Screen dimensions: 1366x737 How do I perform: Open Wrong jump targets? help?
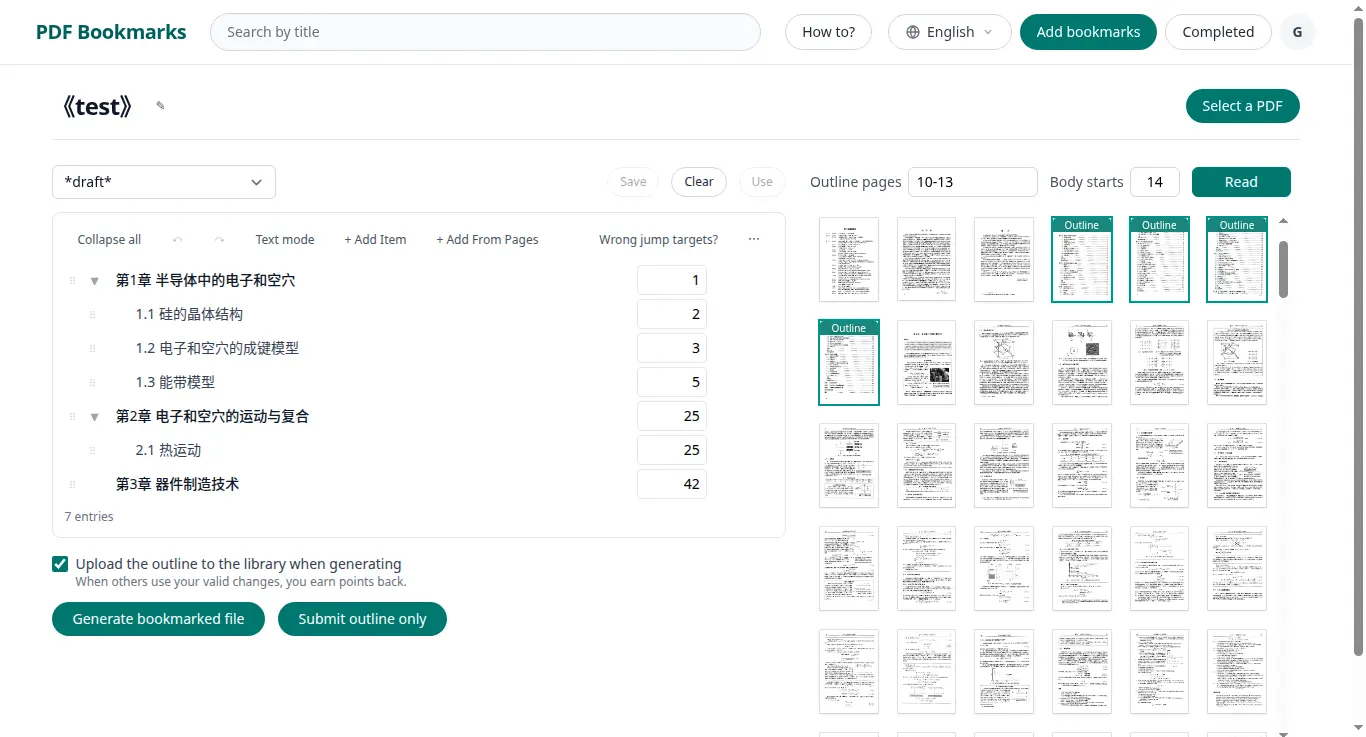pyautogui.click(x=658, y=240)
